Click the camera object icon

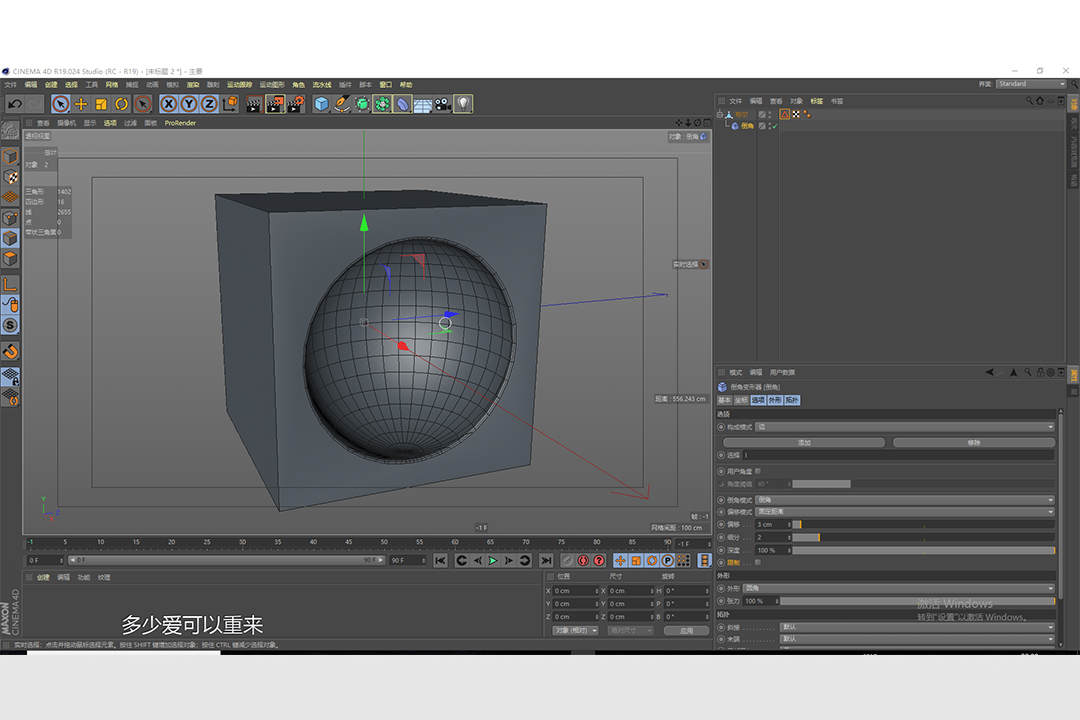(442, 104)
